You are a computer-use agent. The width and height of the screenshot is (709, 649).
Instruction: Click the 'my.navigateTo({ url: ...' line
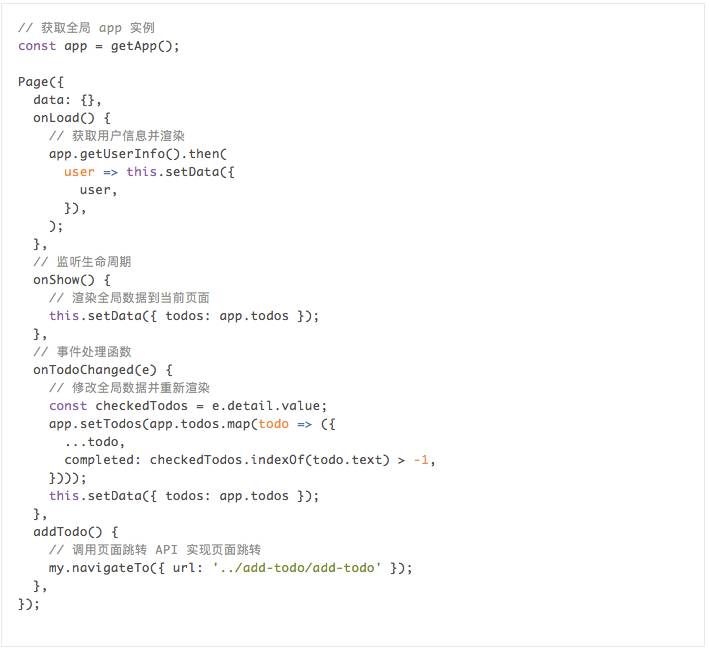pyautogui.click(x=231, y=568)
